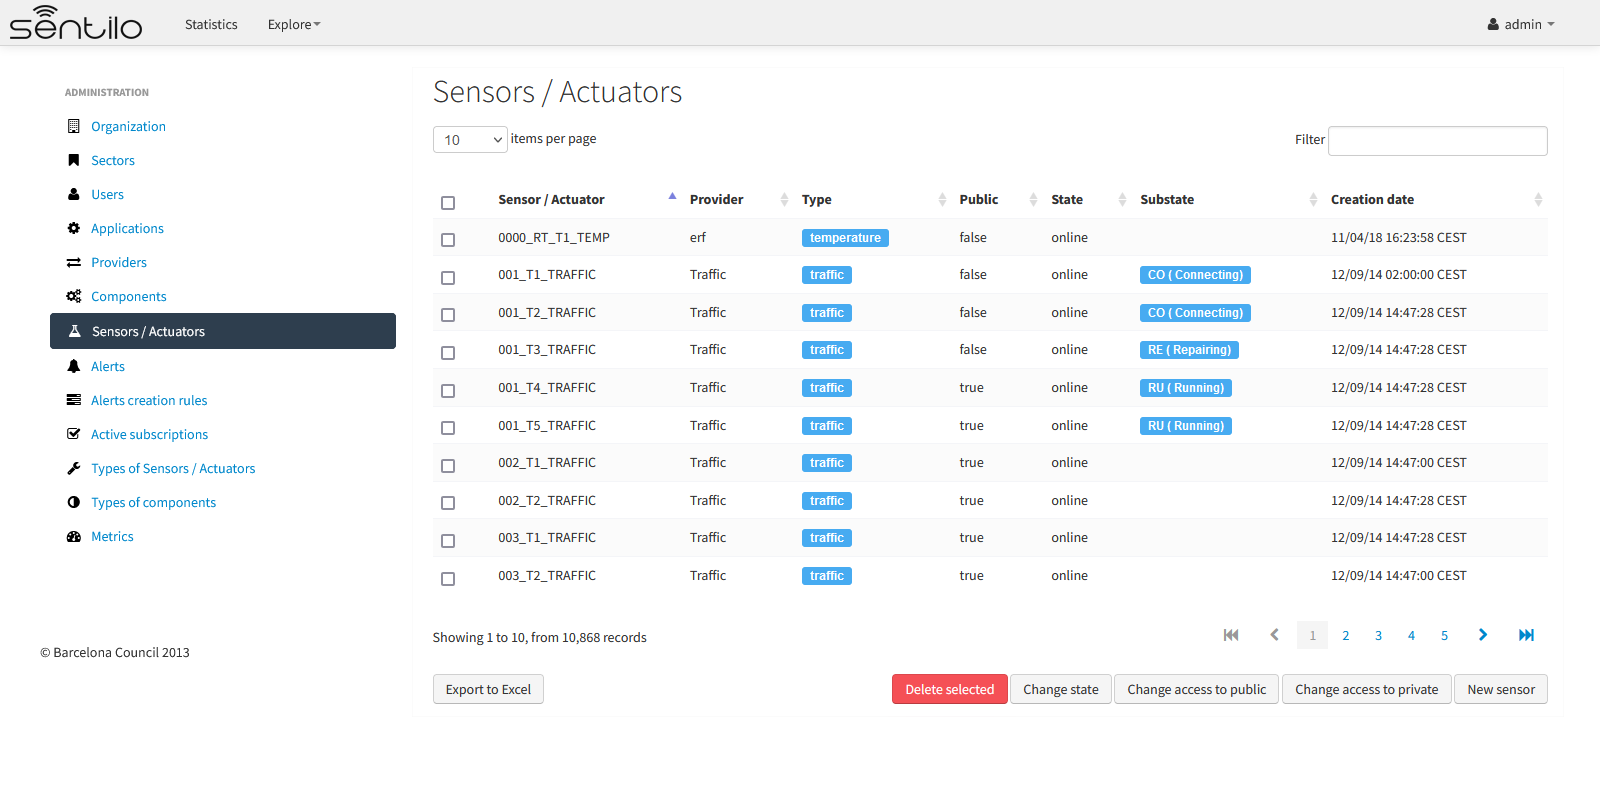The height and width of the screenshot is (800, 1600).
Task: Check the 001_T3_TRAFFIC row checkbox
Action: 448,353
